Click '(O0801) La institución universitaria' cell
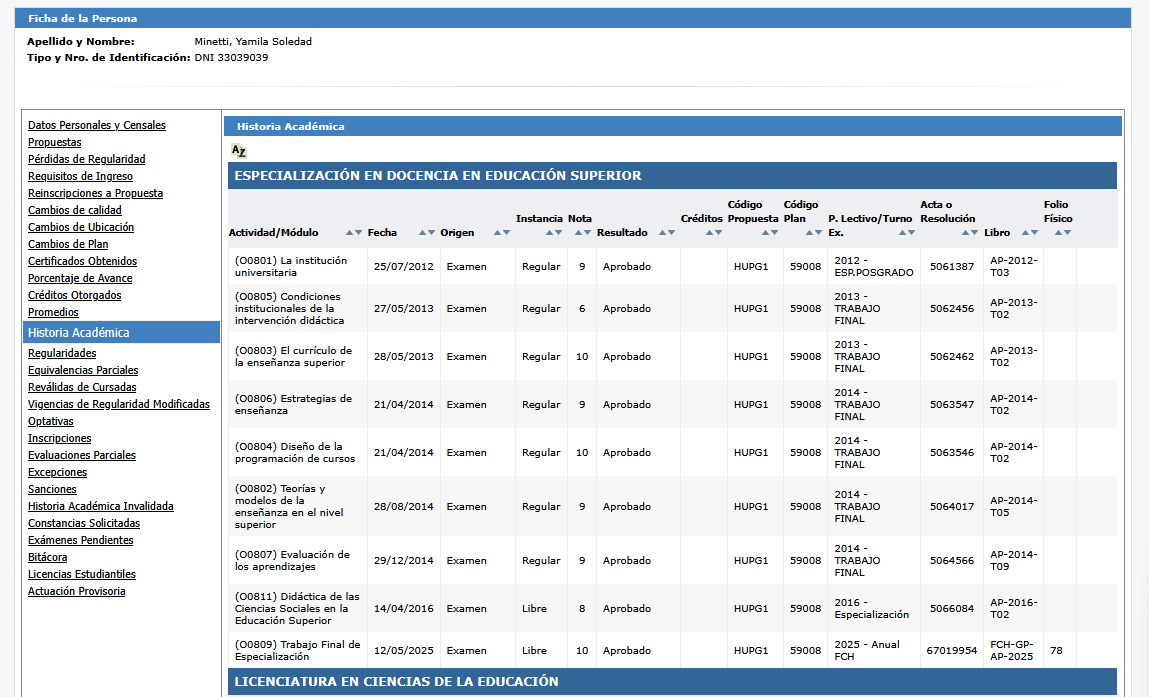This screenshot has height=697, width=1149. (x=298, y=267)
